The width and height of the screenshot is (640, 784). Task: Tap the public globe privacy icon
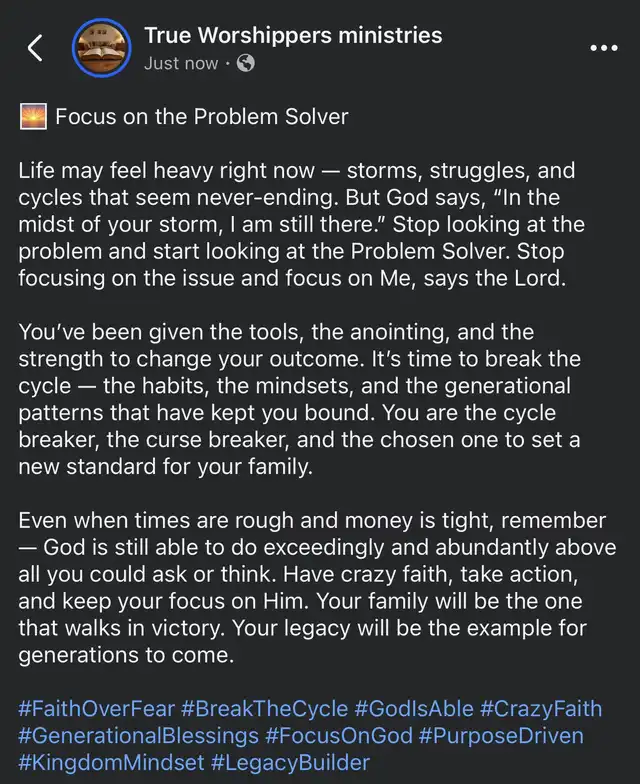[x=246, y=63]
